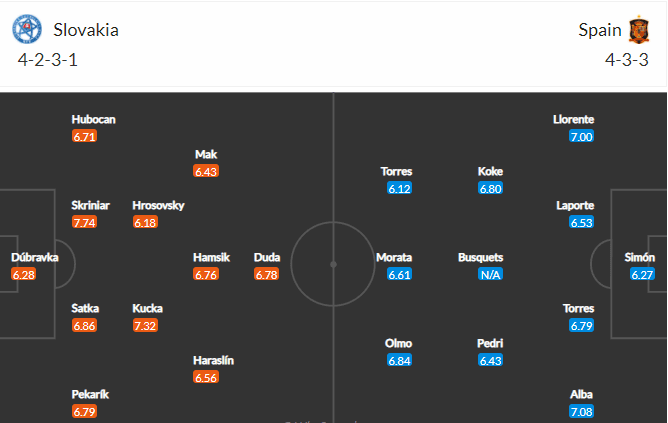
Task: Click the player name Haraslín
Action: 213,360
